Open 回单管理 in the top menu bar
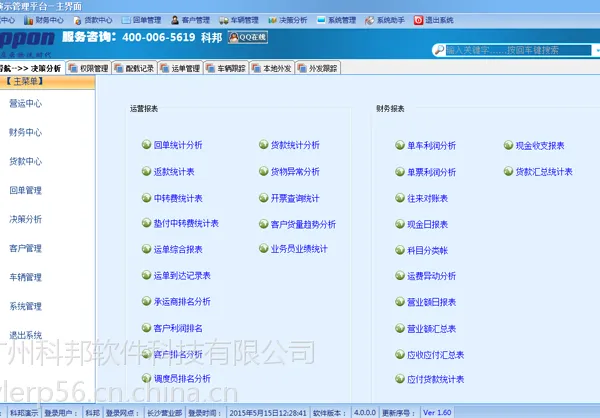This screenshot has width=600, height=418. (141, 20)
